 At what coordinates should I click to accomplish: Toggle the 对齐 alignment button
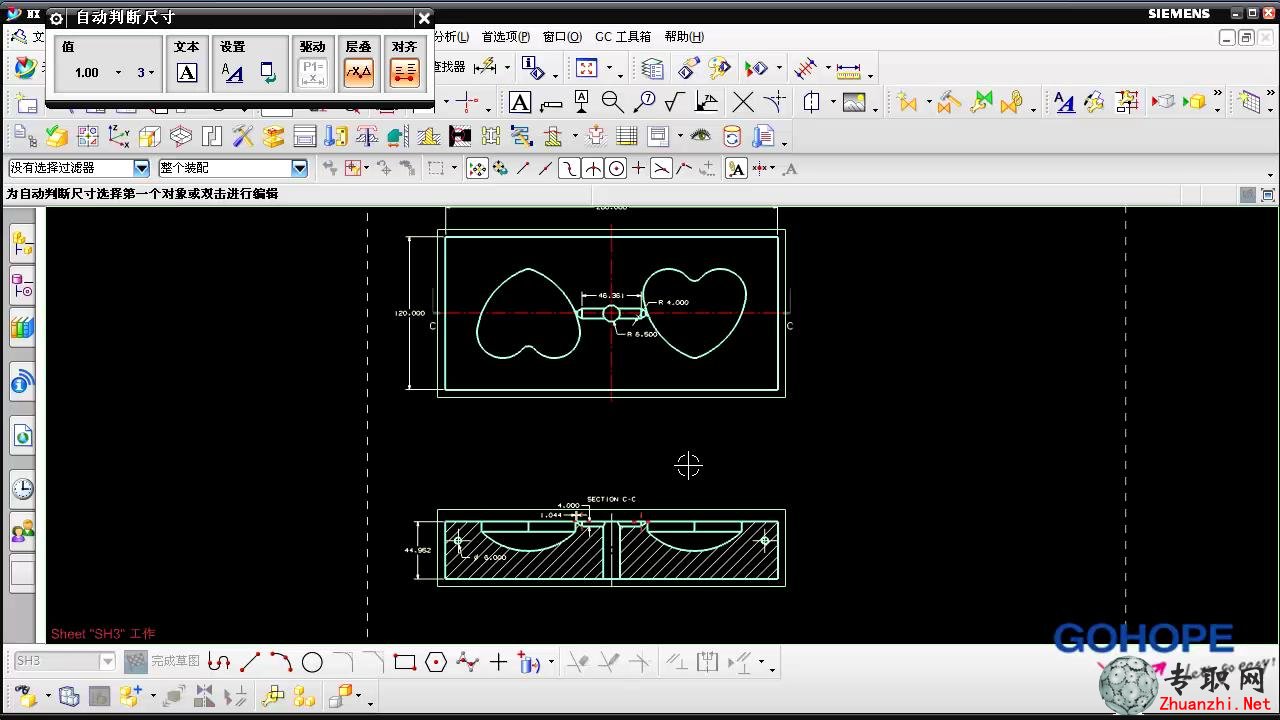pos(404,72)
